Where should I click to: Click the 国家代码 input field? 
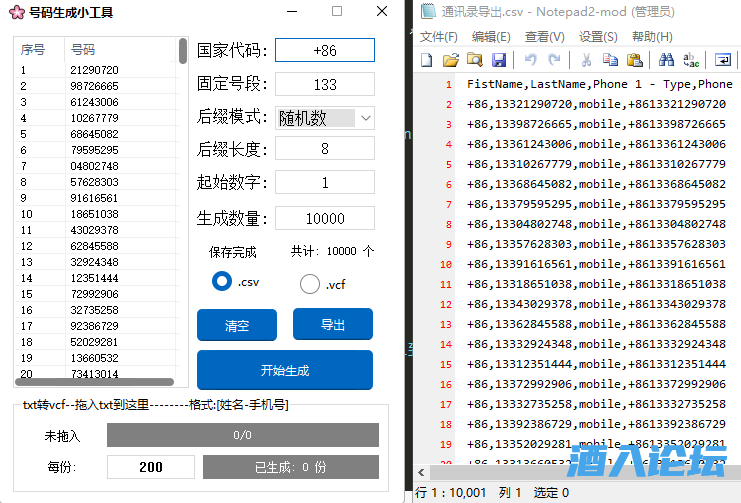(x=325, y=50)
